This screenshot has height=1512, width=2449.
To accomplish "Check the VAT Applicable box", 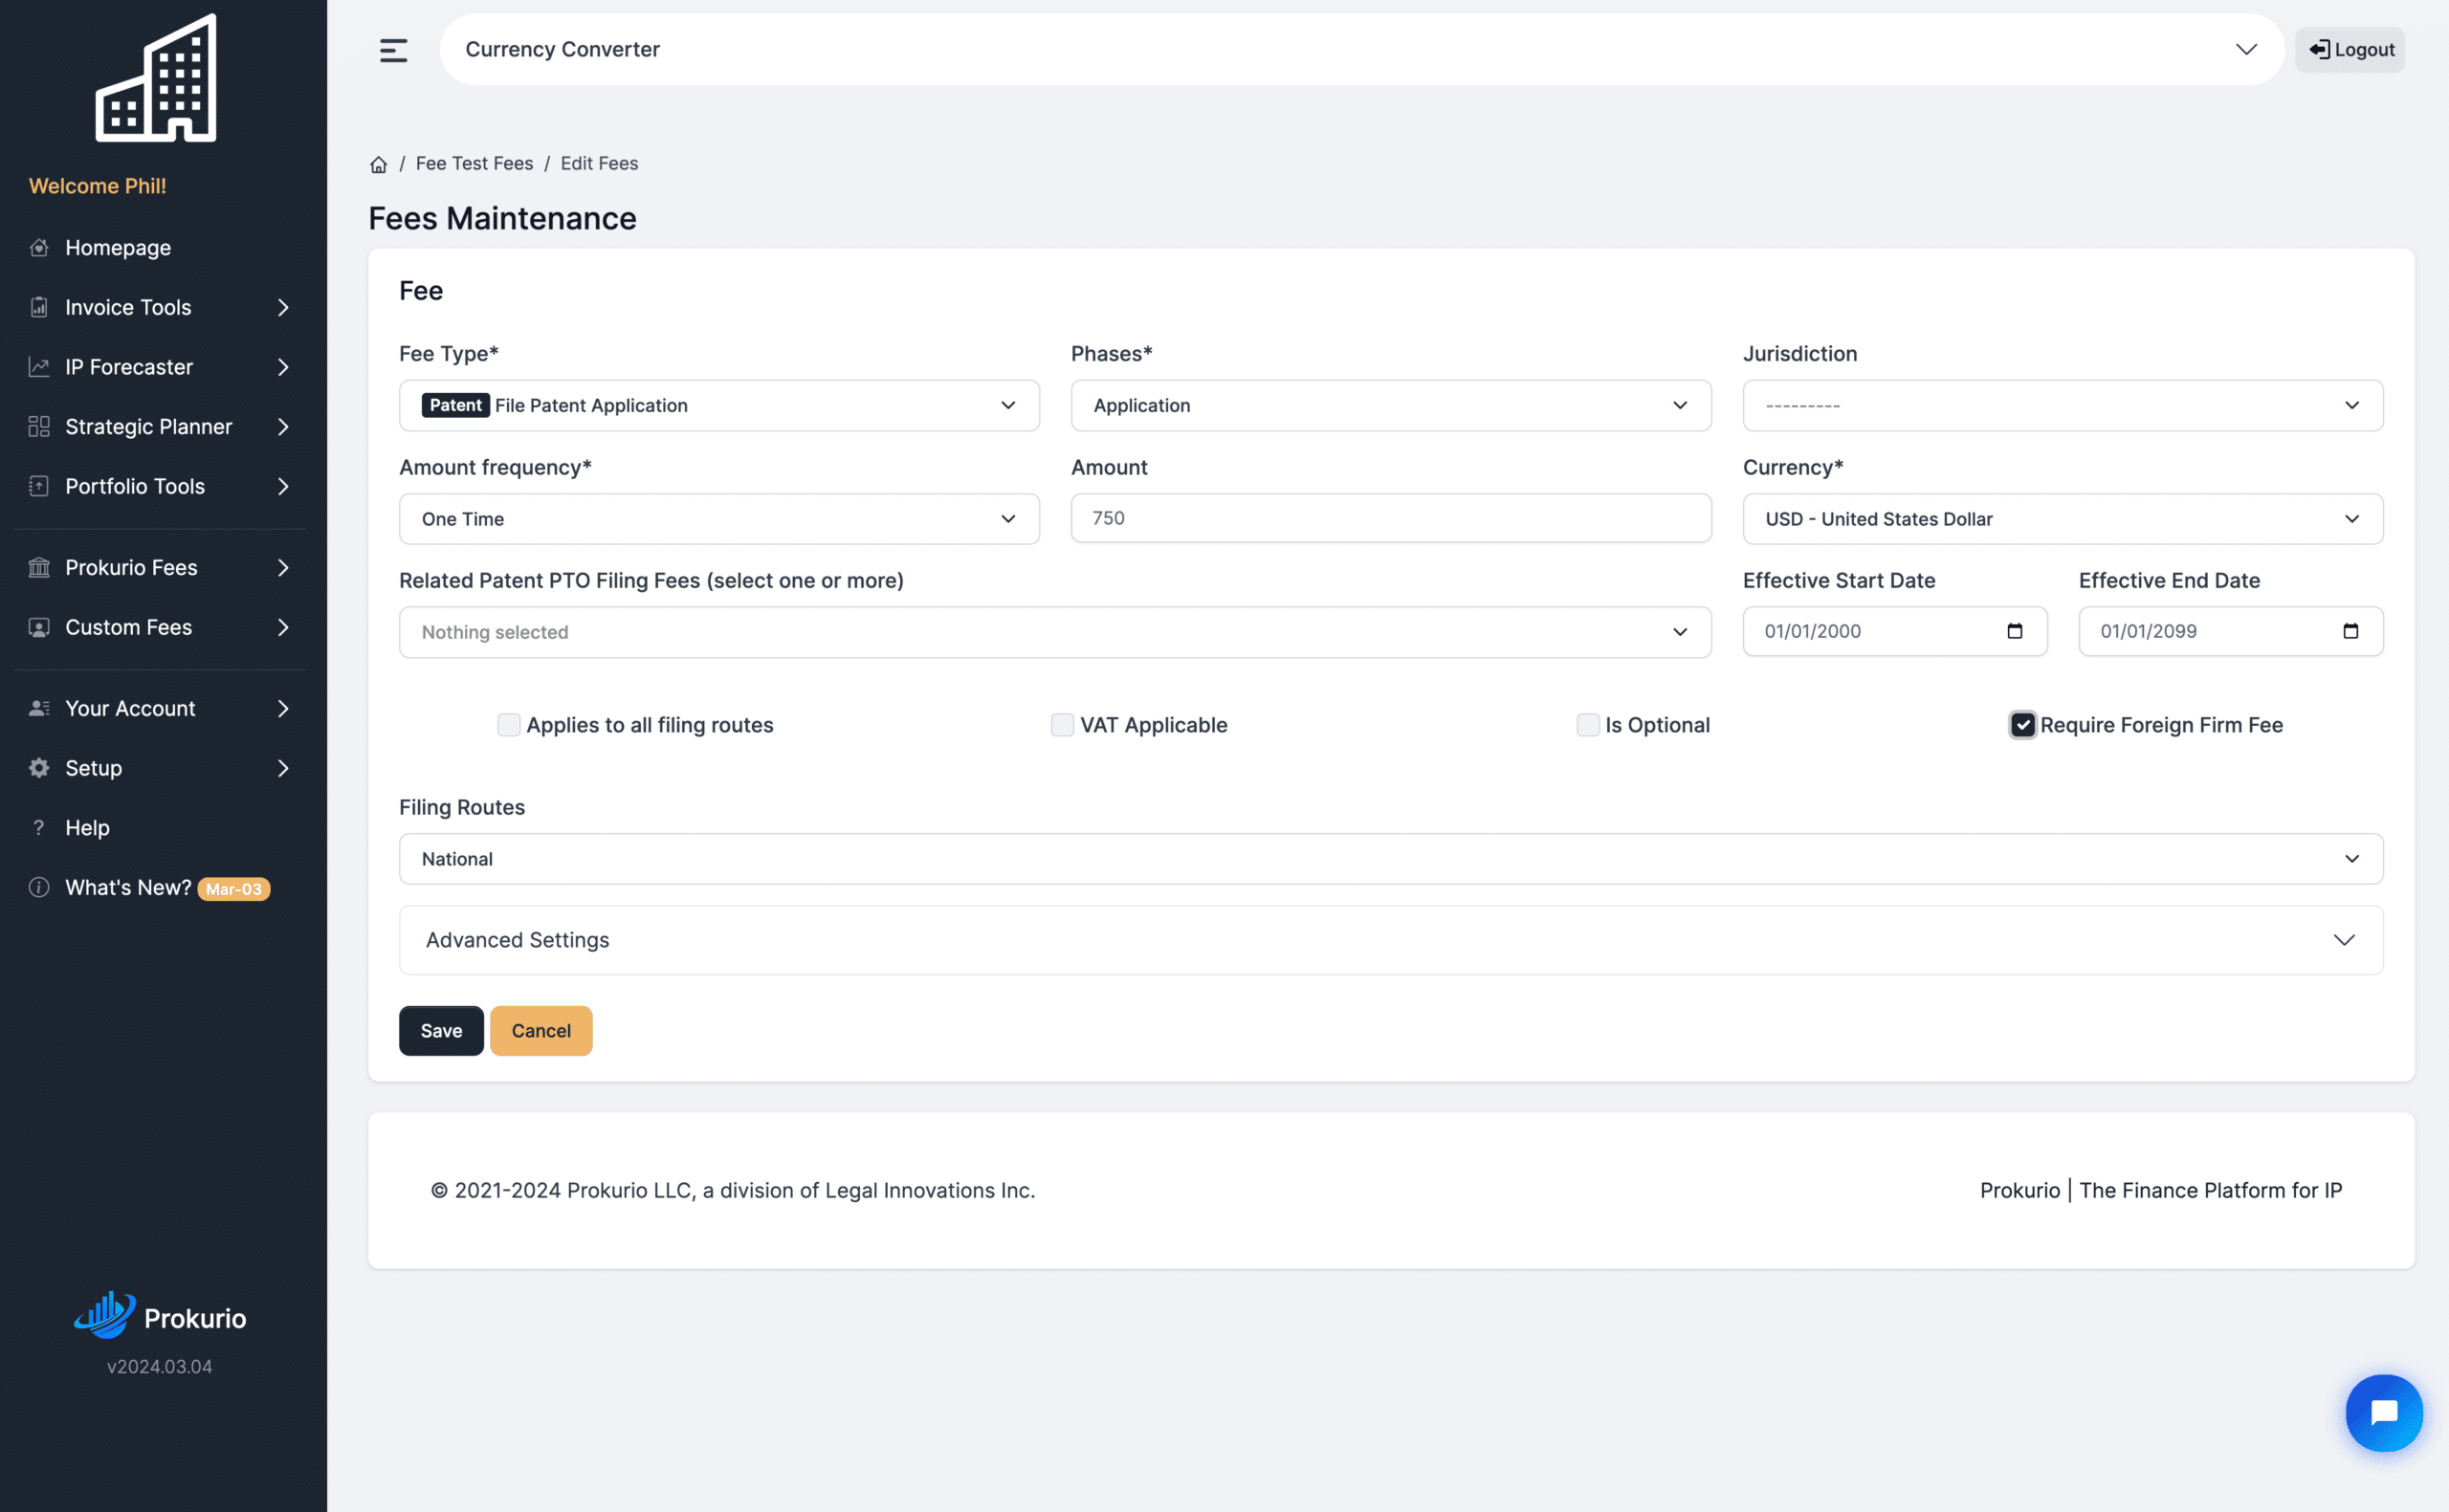I will point(1062,725).
